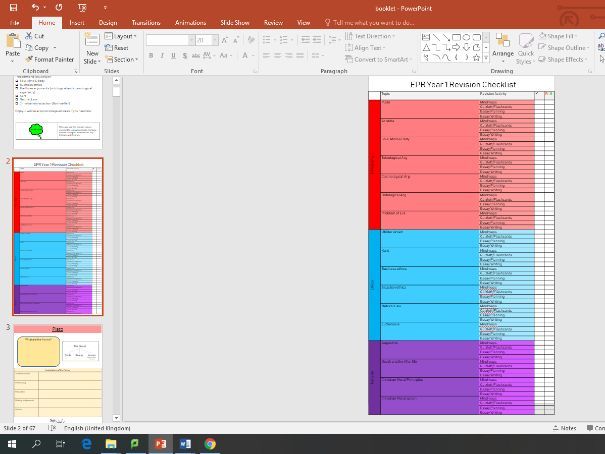This screenshot has height=454, width=605.
Task: Click the font name box
Action: point(167,40)
